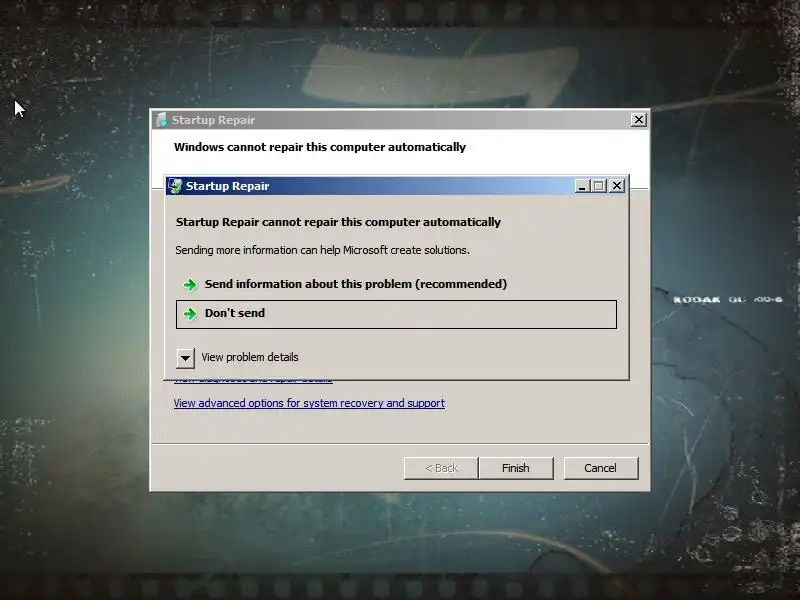Screen dimensions: 800x600
Task: Close the inner Startup Repair dialog
Action: coord(617,186)
